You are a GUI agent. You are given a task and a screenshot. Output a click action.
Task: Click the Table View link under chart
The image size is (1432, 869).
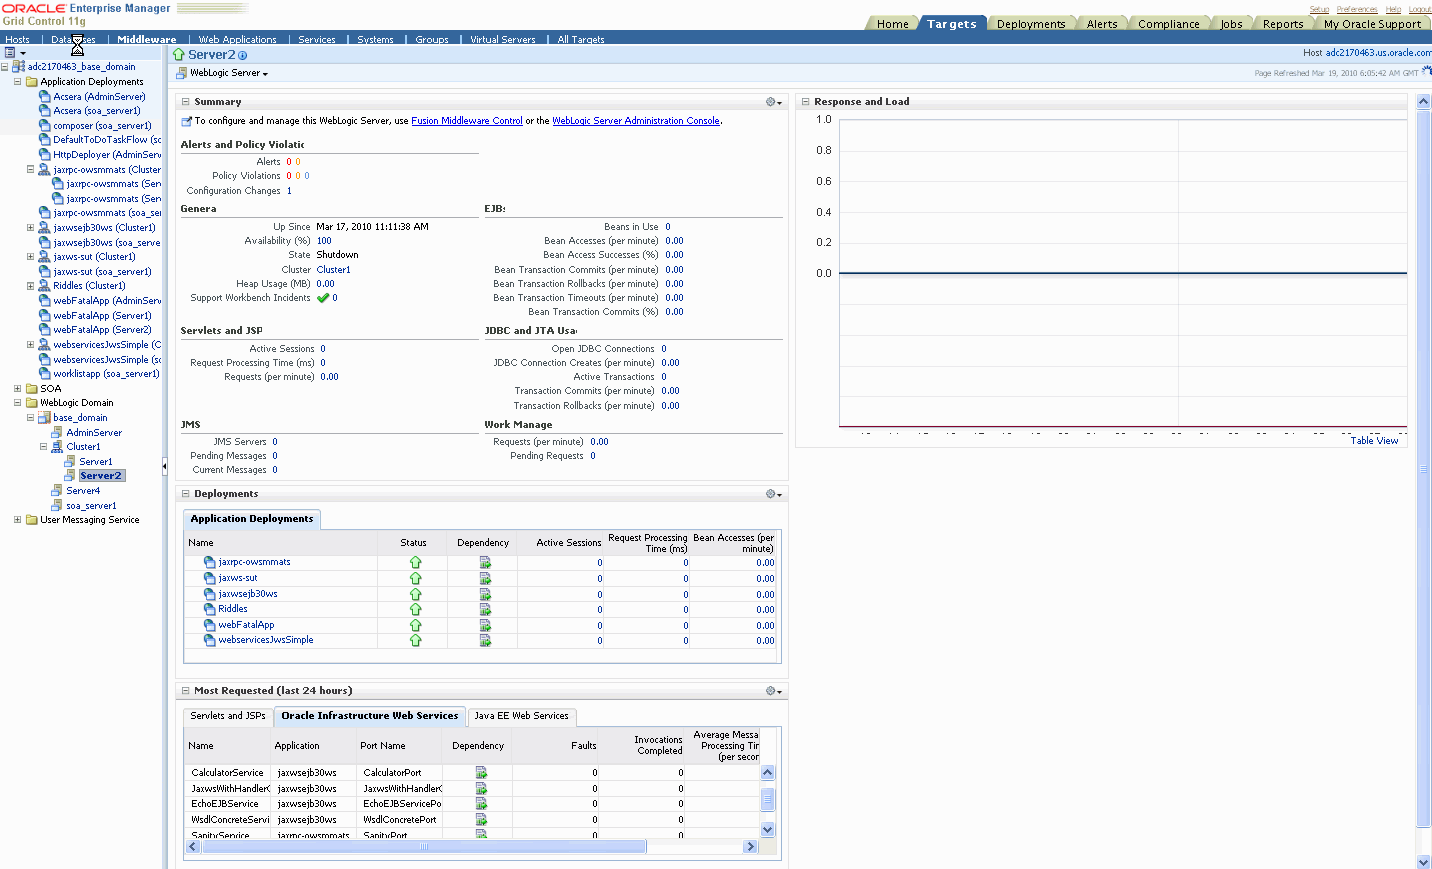click(1374, 441)
